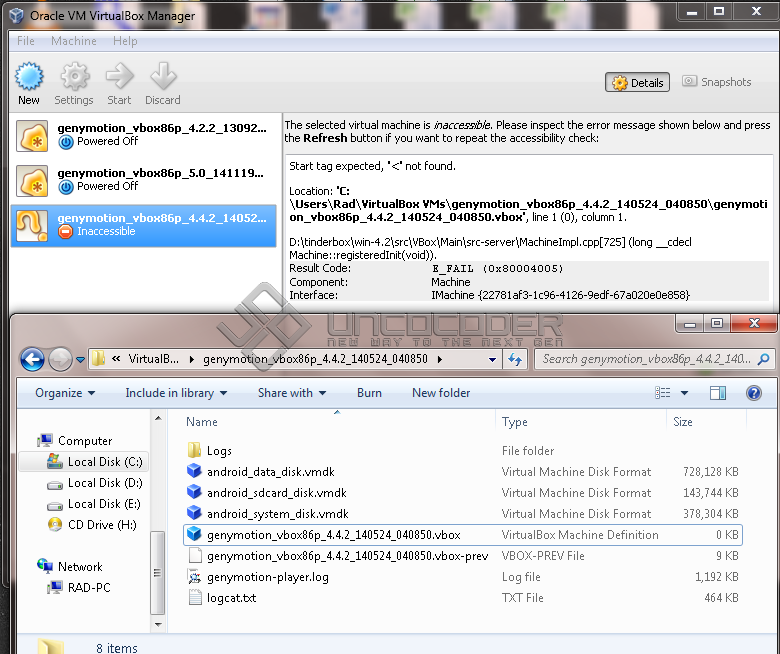This screenshot has width=780, height=654.
Task: Click navigation pane scrollbar thumb
Action: pyautogui.click(x=158, y=573)
